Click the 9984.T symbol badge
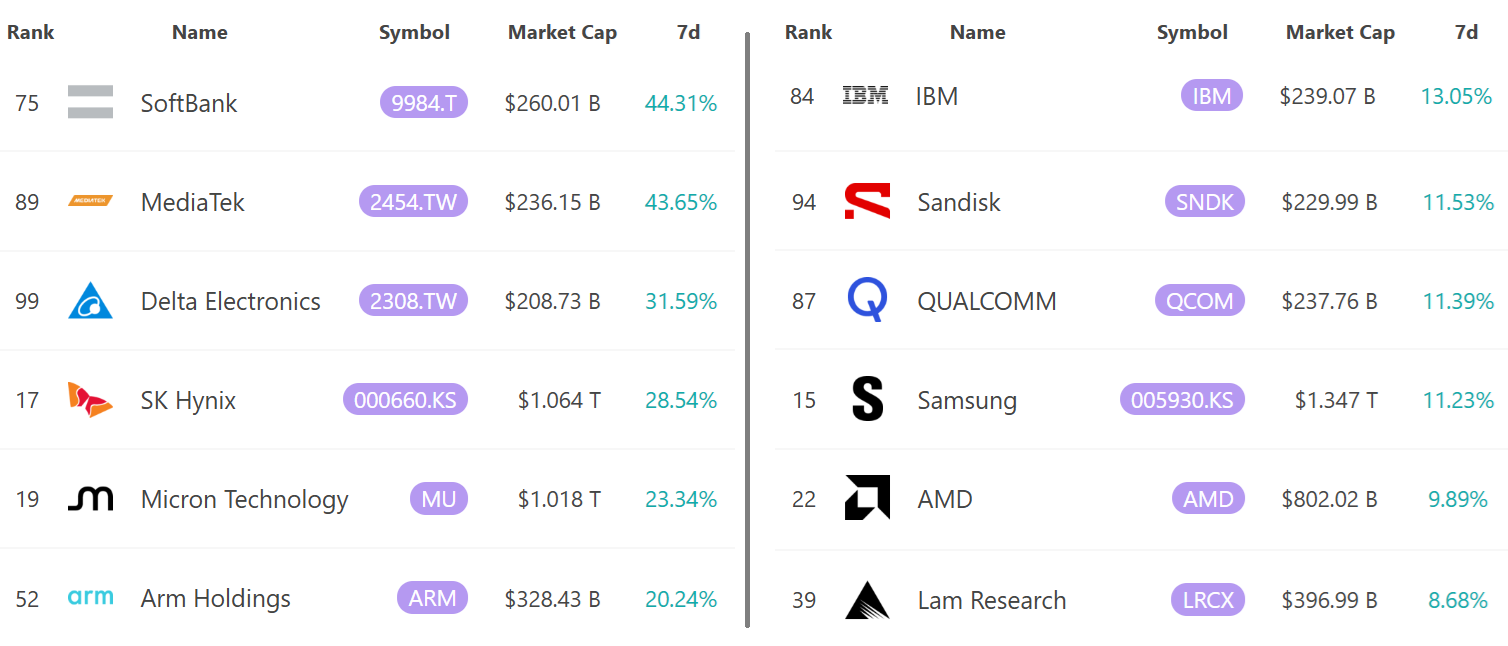Screen dimensions: 1508x646 [x=424, y=102]
